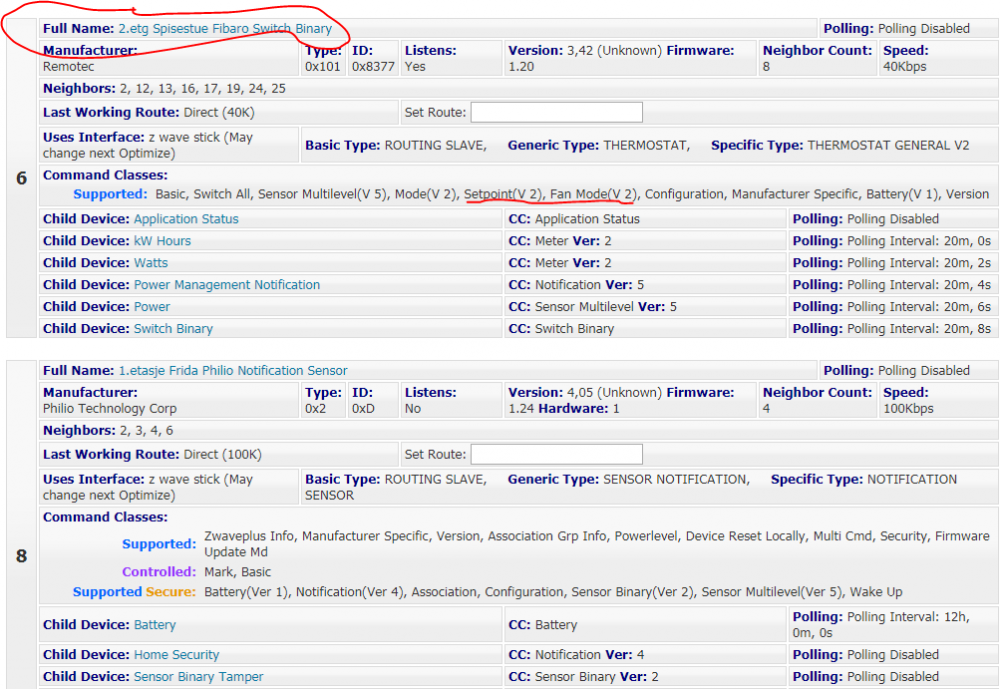Image resolution: width=1000 pixels, height=689 pixels.
Task: Click the Polling Disabled text in the Home Security row
Action: pos(893,655)
